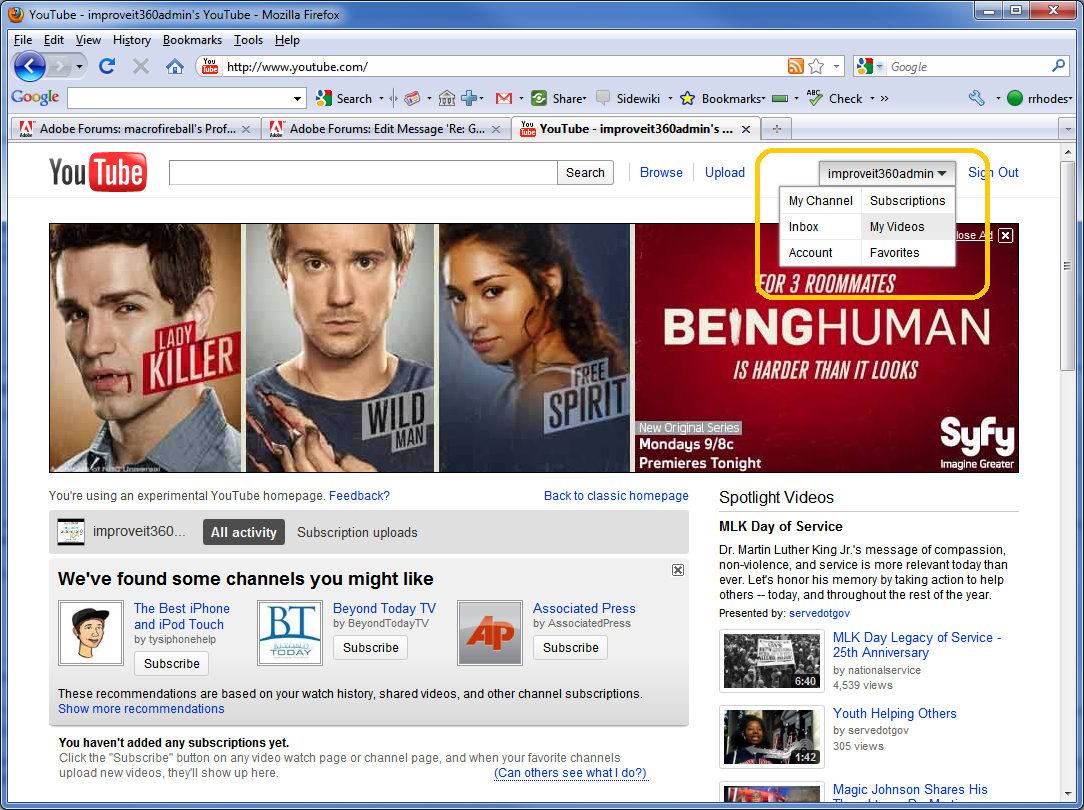Click the Google toolbar Search button

tap(344, 99)
